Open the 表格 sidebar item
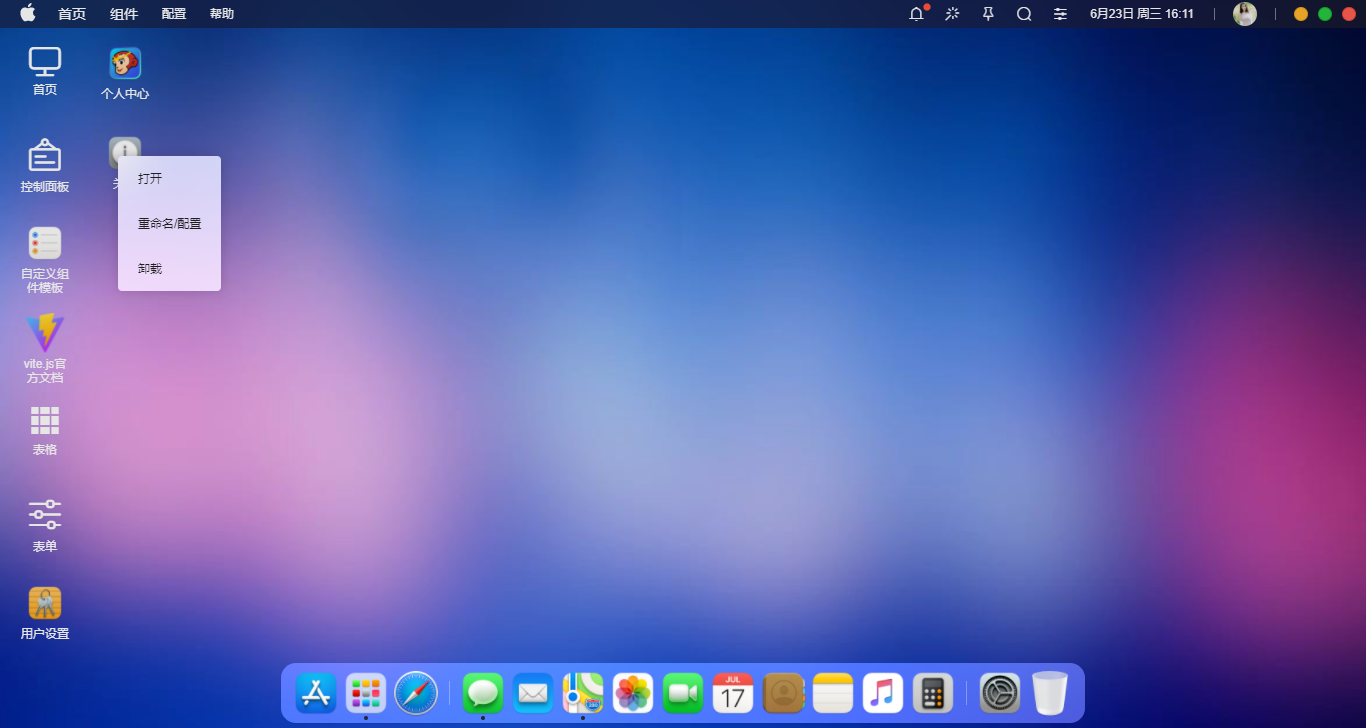This screenshot has height=728, width=1366. click(44, 430)
